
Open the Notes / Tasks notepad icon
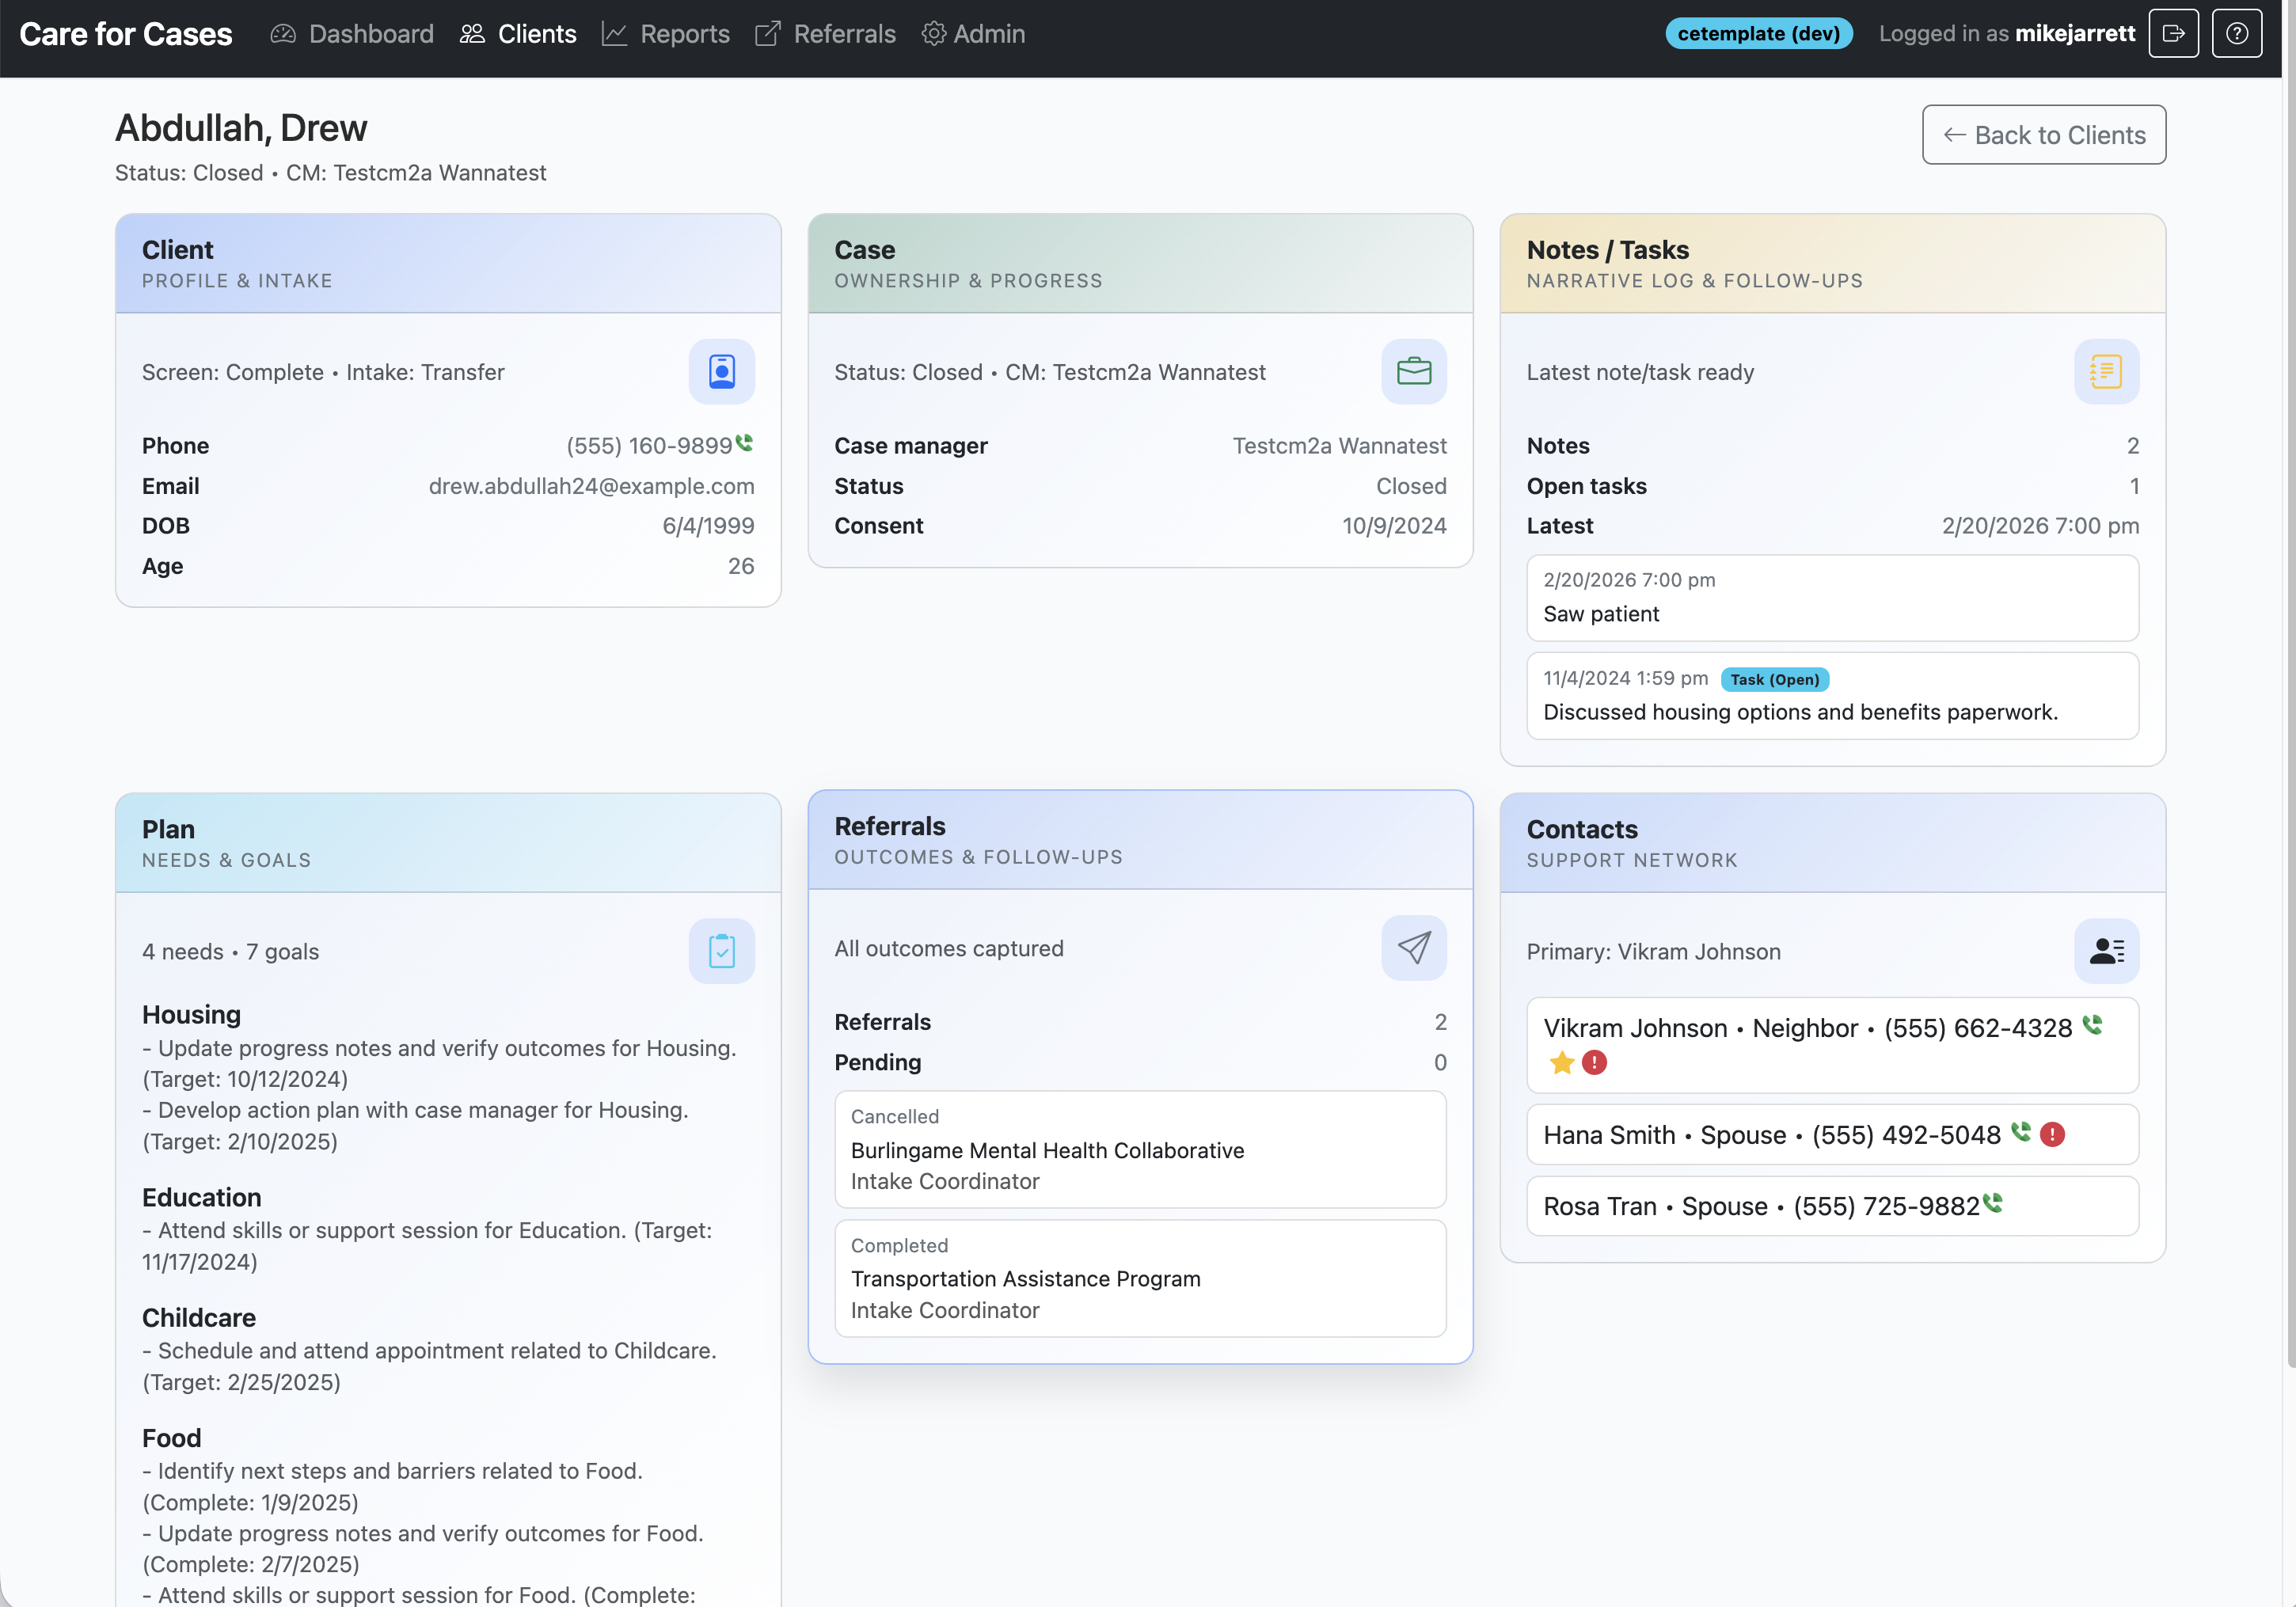2105,372
